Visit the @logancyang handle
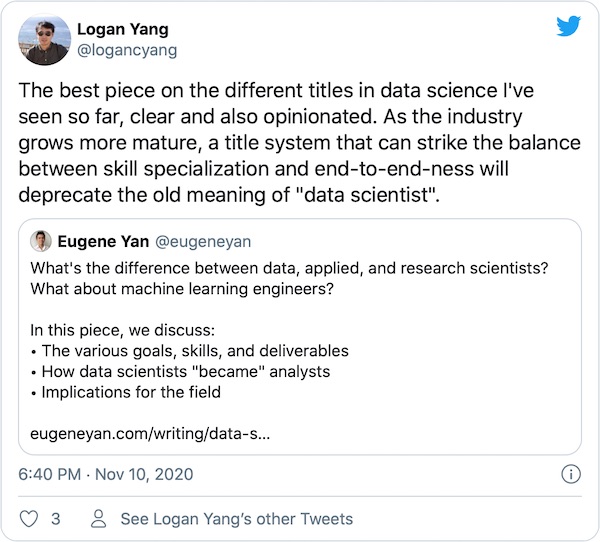Viewport: 600px width, 542px height. [125, 51]
